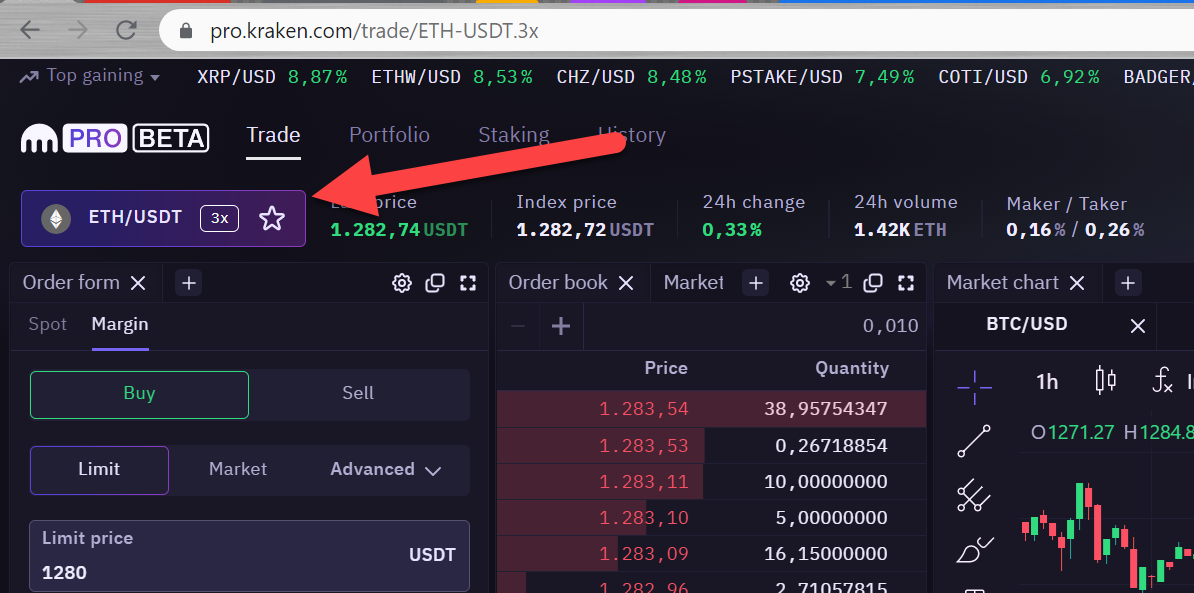Click the Kraken Pro Beta logo
This screenshot has width=1194, height=593.
click(115, 139)
